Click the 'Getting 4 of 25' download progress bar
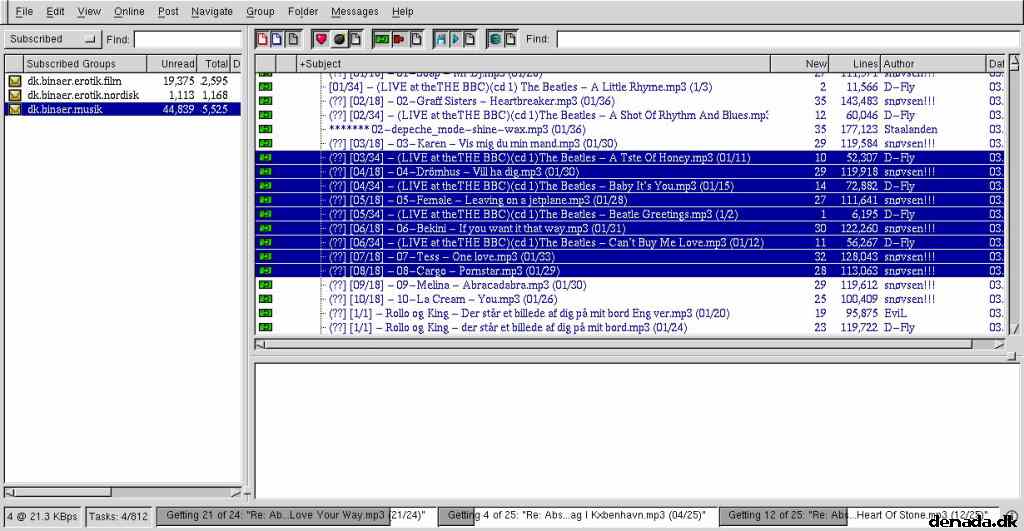This screenshot has height=531, width=1024. [578, 515]
